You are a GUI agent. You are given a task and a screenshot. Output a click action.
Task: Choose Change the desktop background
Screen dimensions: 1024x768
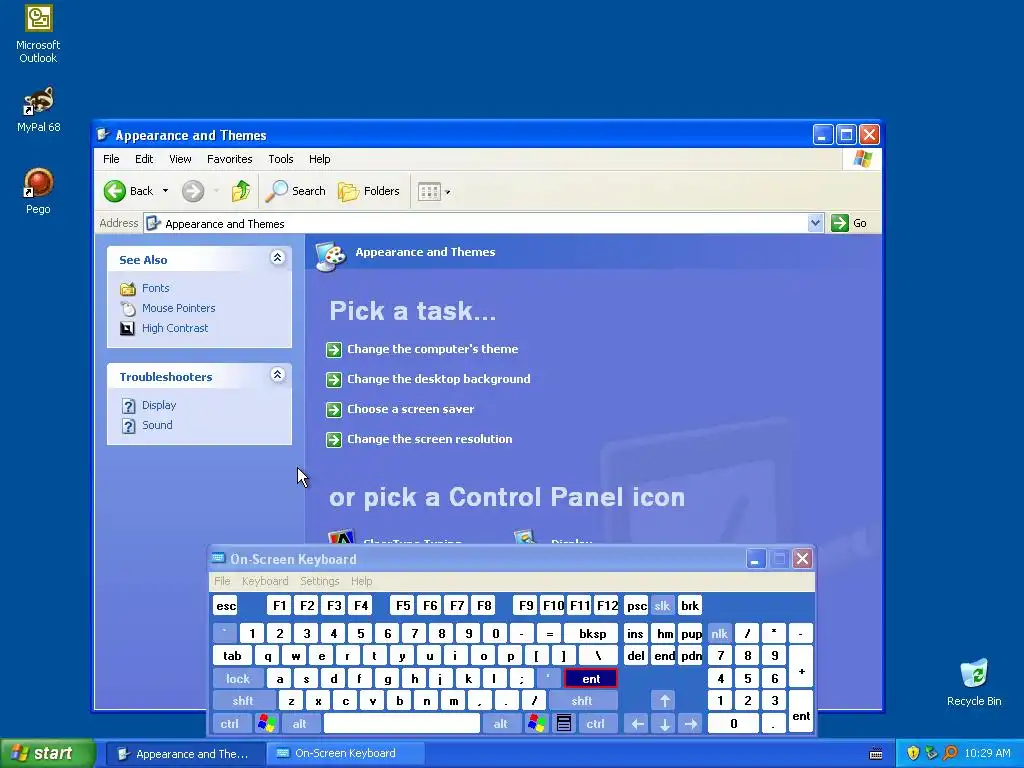pos(438,379)
